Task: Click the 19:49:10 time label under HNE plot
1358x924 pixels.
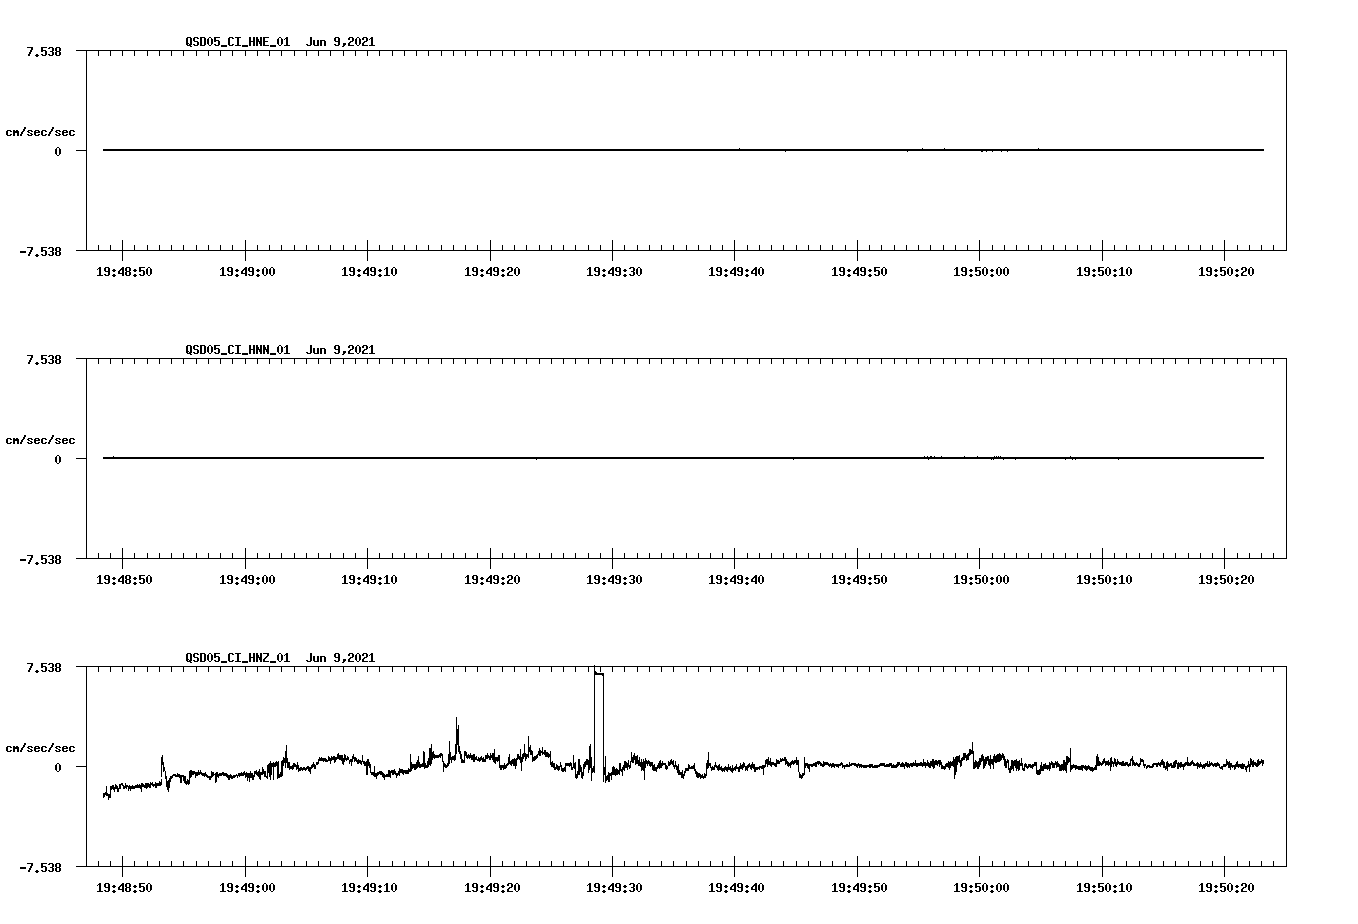Action: [x=369, y=272]
